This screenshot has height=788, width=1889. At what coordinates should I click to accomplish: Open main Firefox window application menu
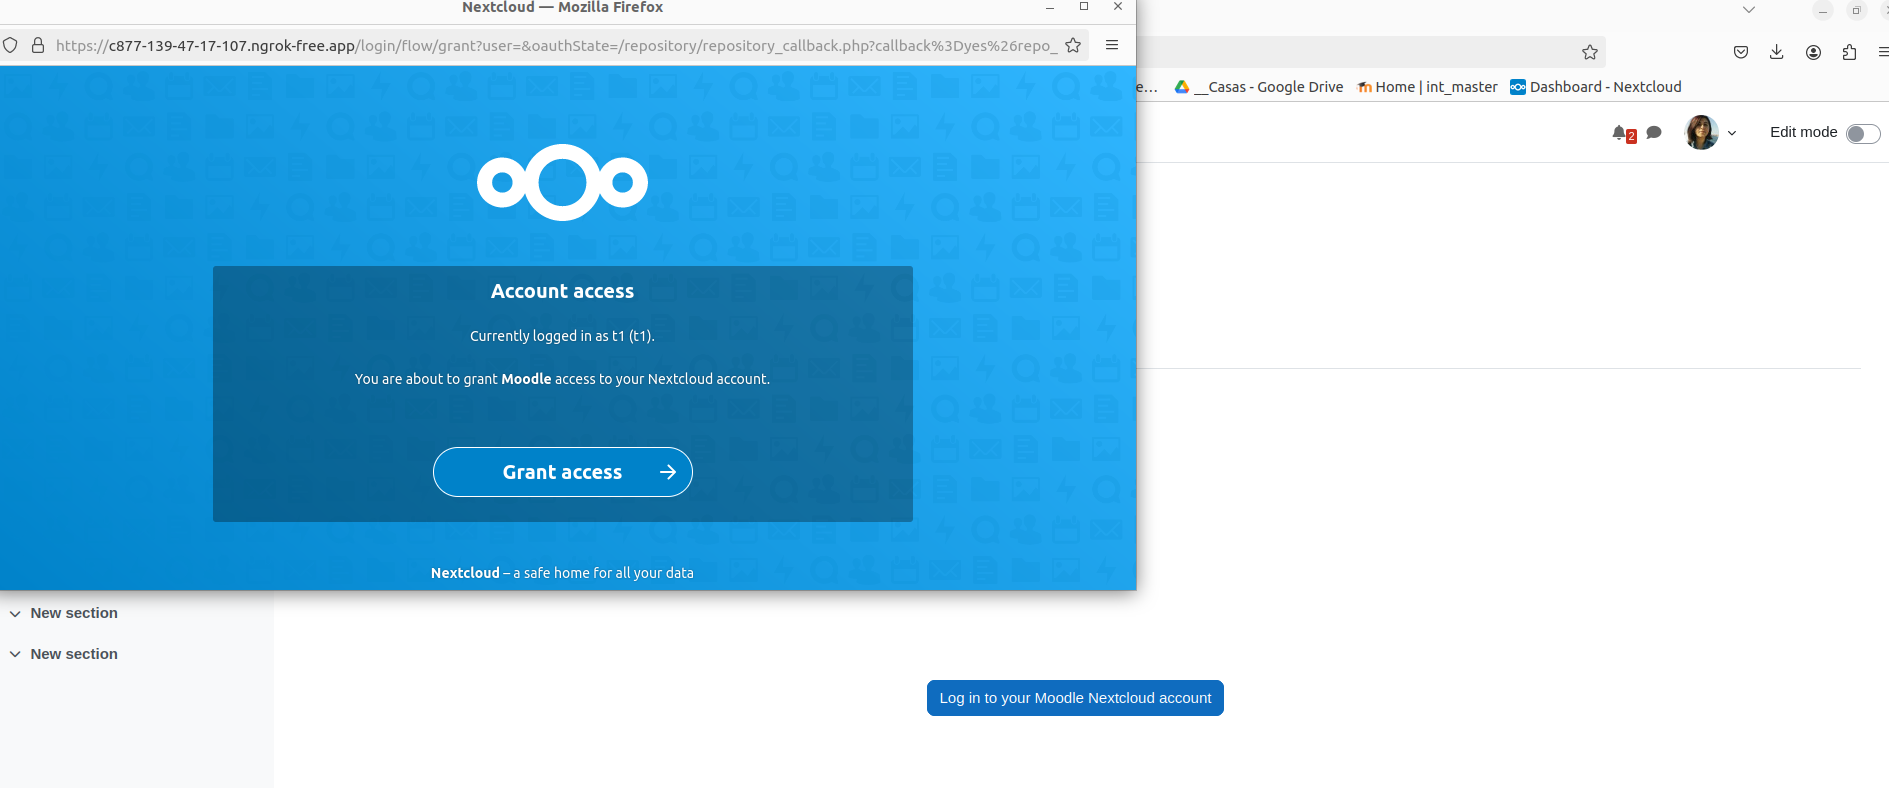[1883, 52]
